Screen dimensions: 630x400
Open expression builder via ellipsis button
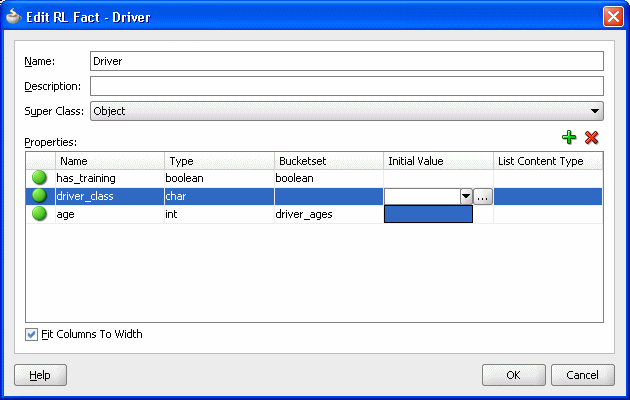pos(483,196)
